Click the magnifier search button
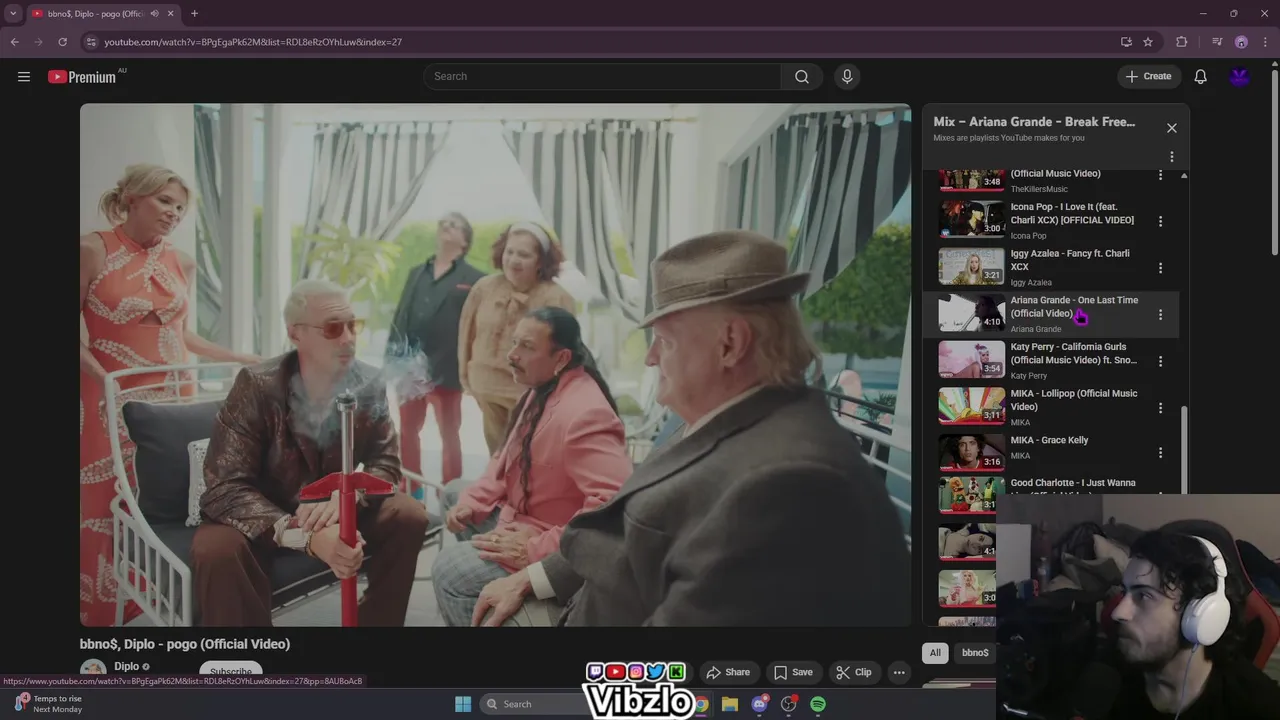Screen dimensions: 1280x720 pos(802,77)
